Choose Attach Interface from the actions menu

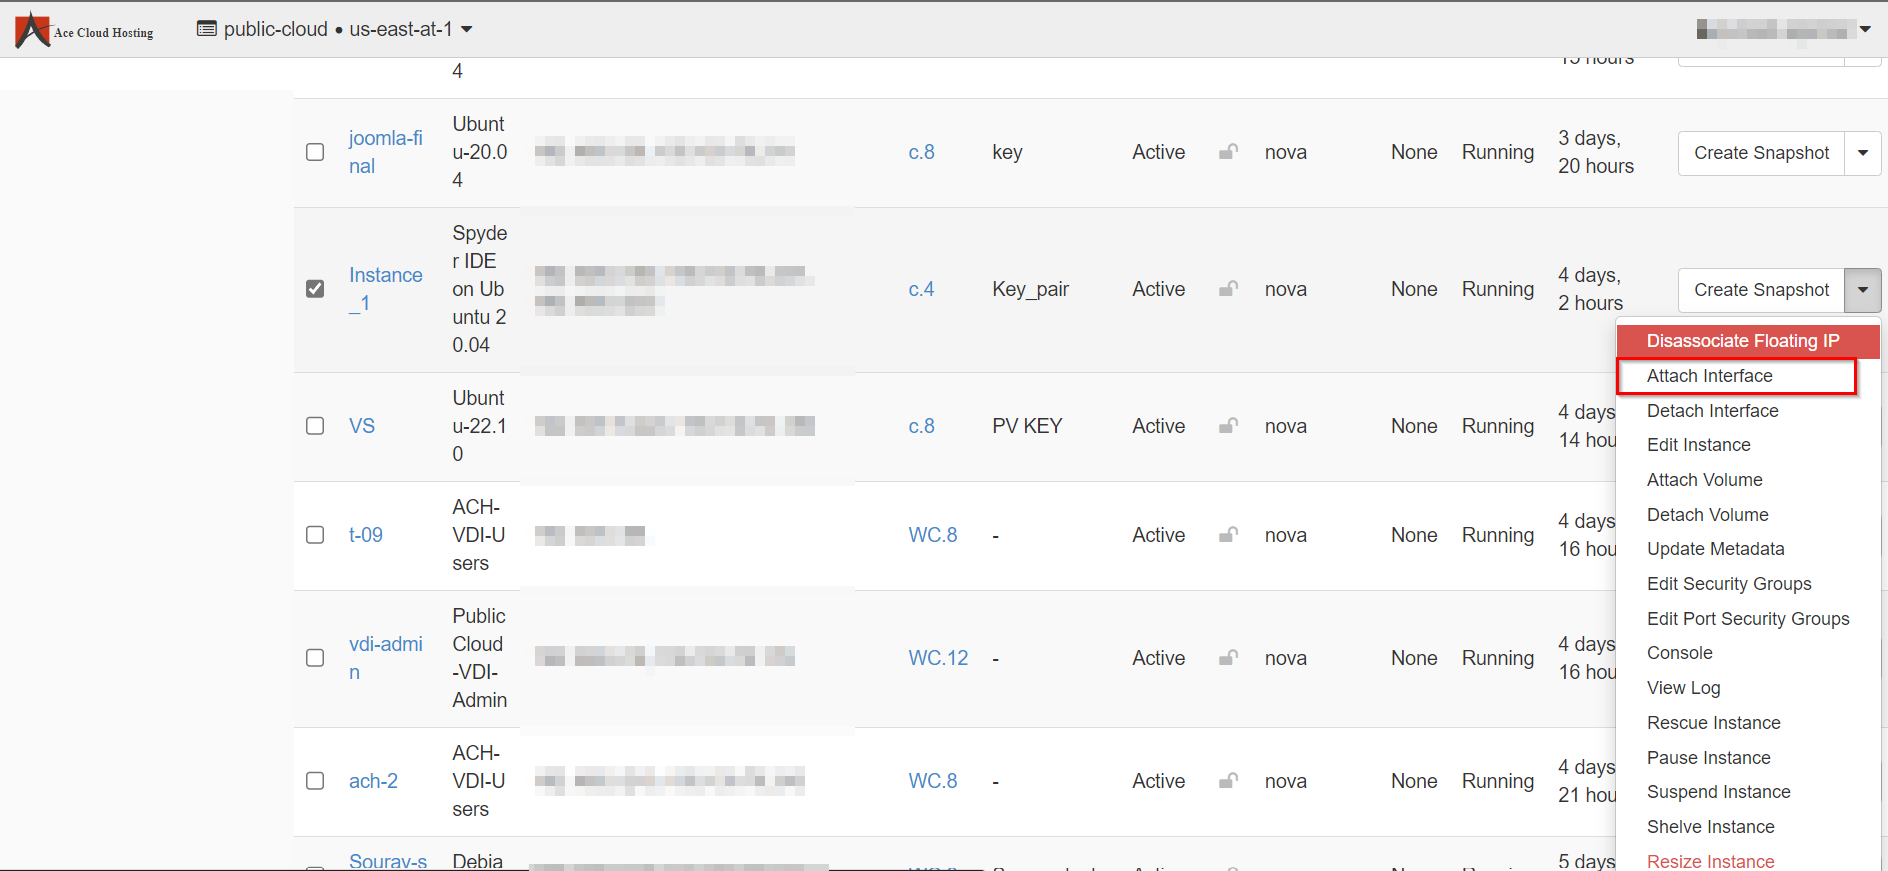click(x=1709, y=376)
